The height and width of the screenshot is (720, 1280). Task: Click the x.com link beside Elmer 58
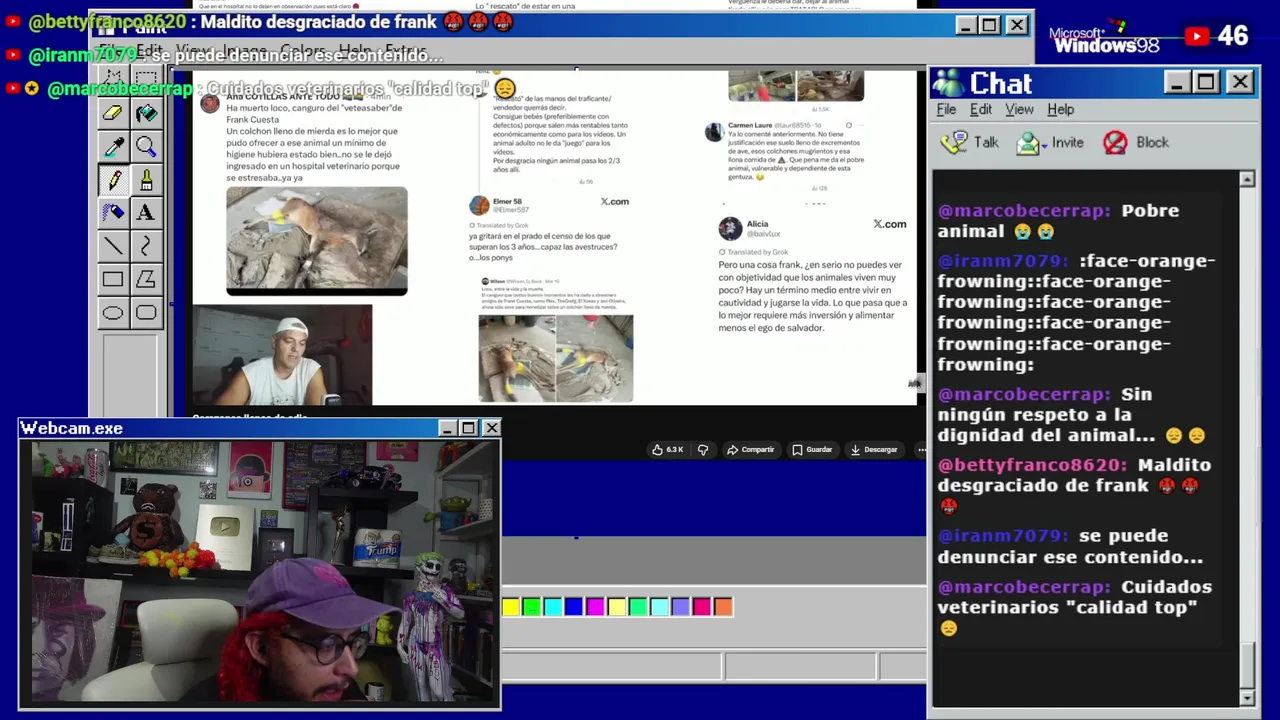pyautogui.click(x=614, y=202)
